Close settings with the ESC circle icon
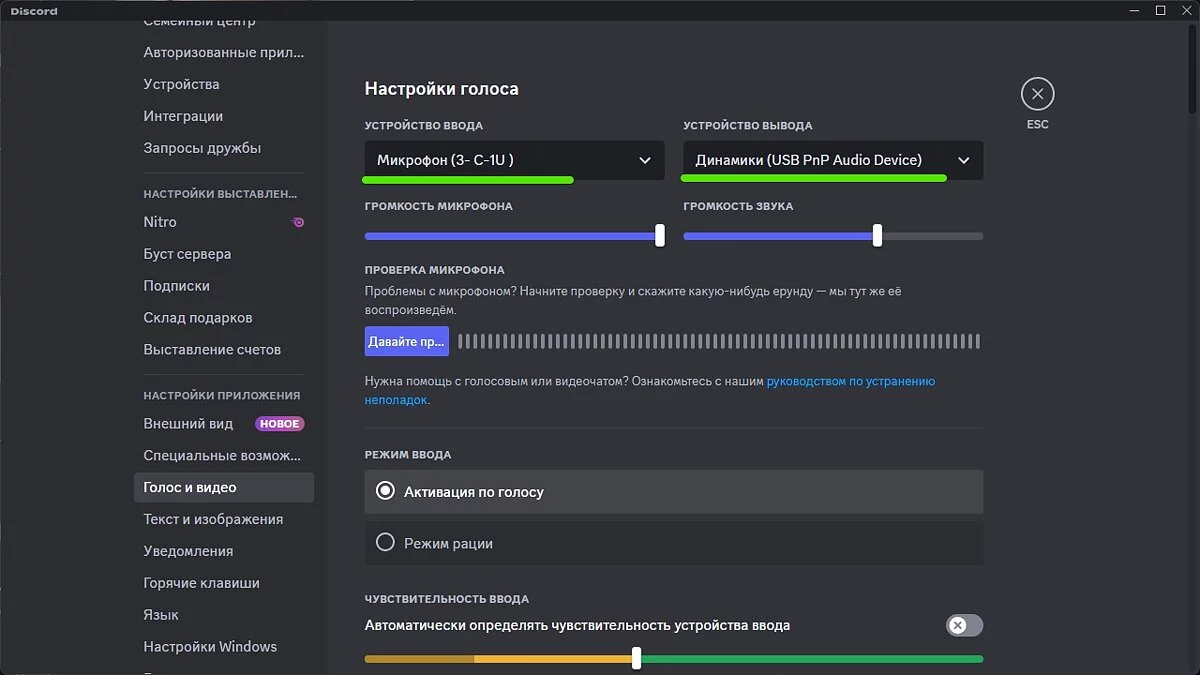 (1037, 95)
